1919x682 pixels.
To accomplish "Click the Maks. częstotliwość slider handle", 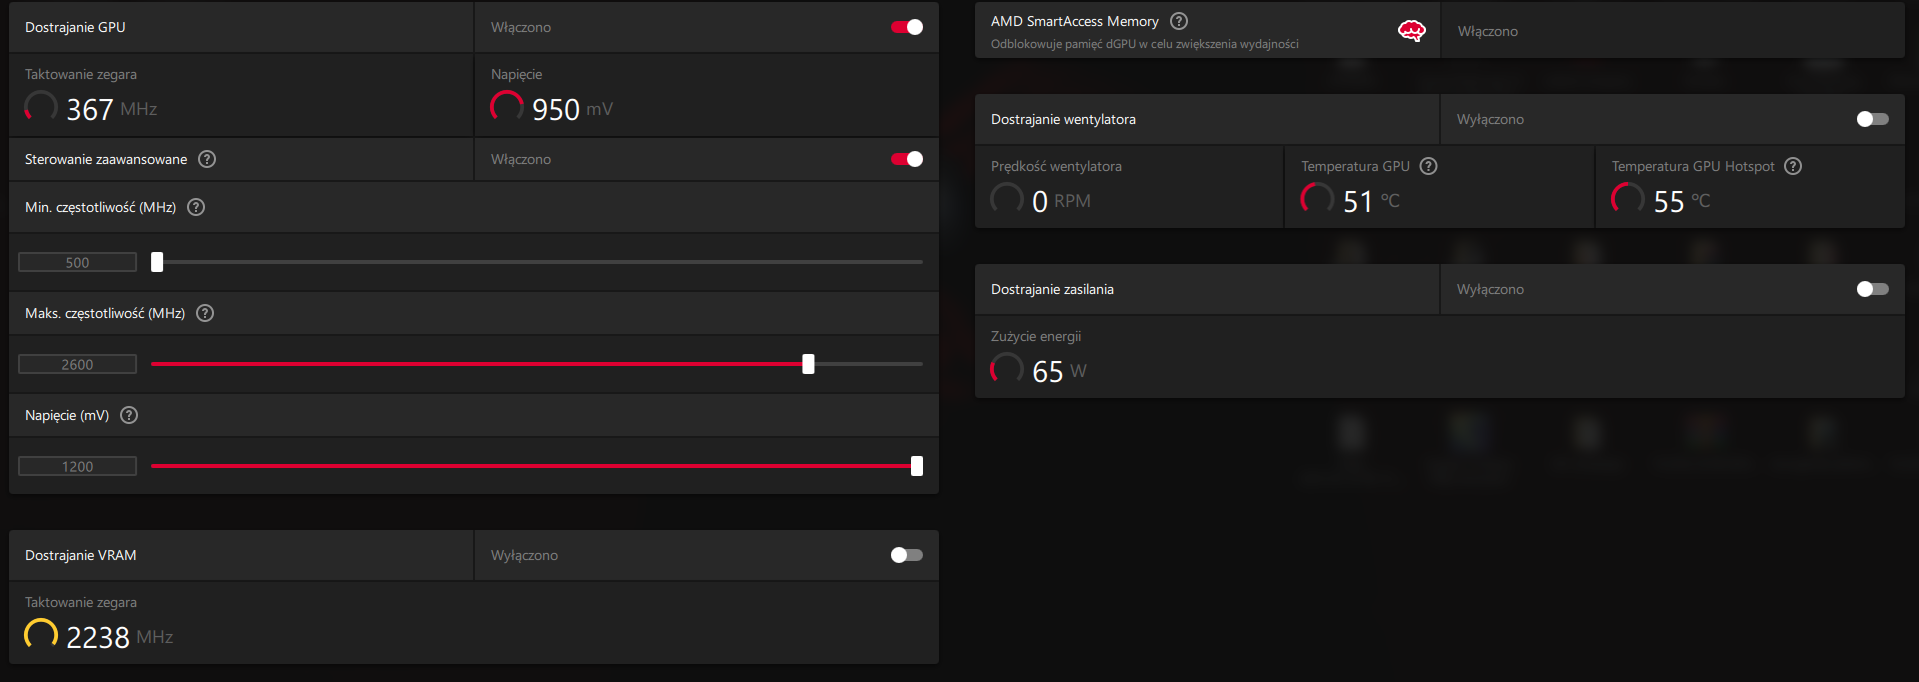I will 808,364.
